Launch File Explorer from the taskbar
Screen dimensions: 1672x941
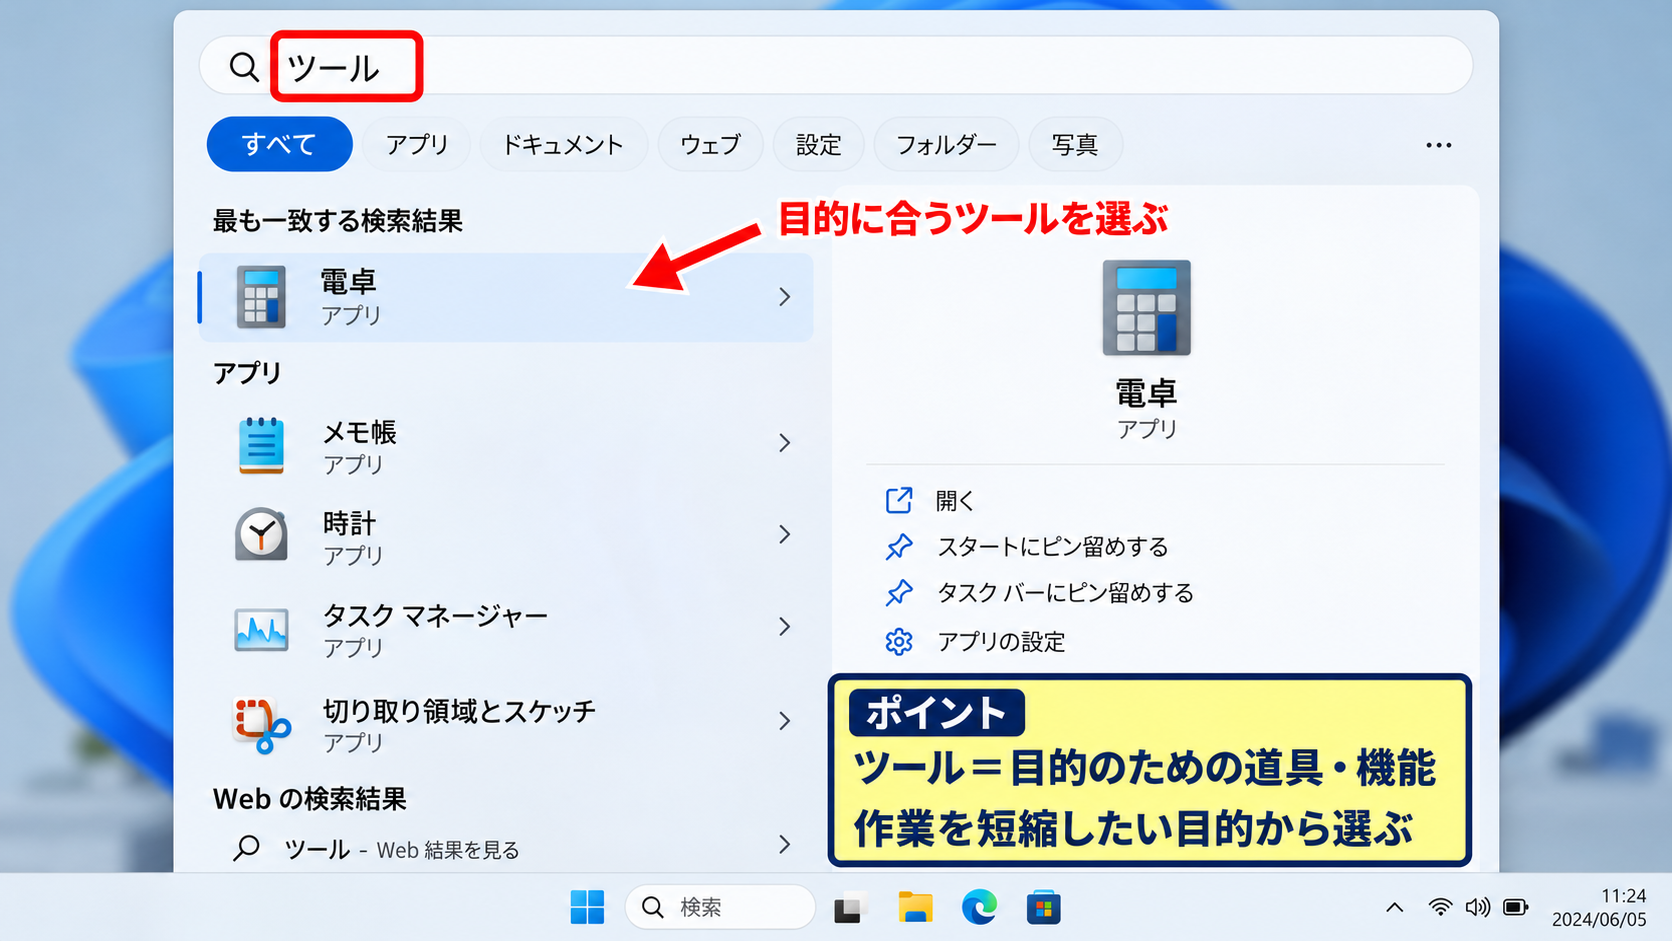915,907
